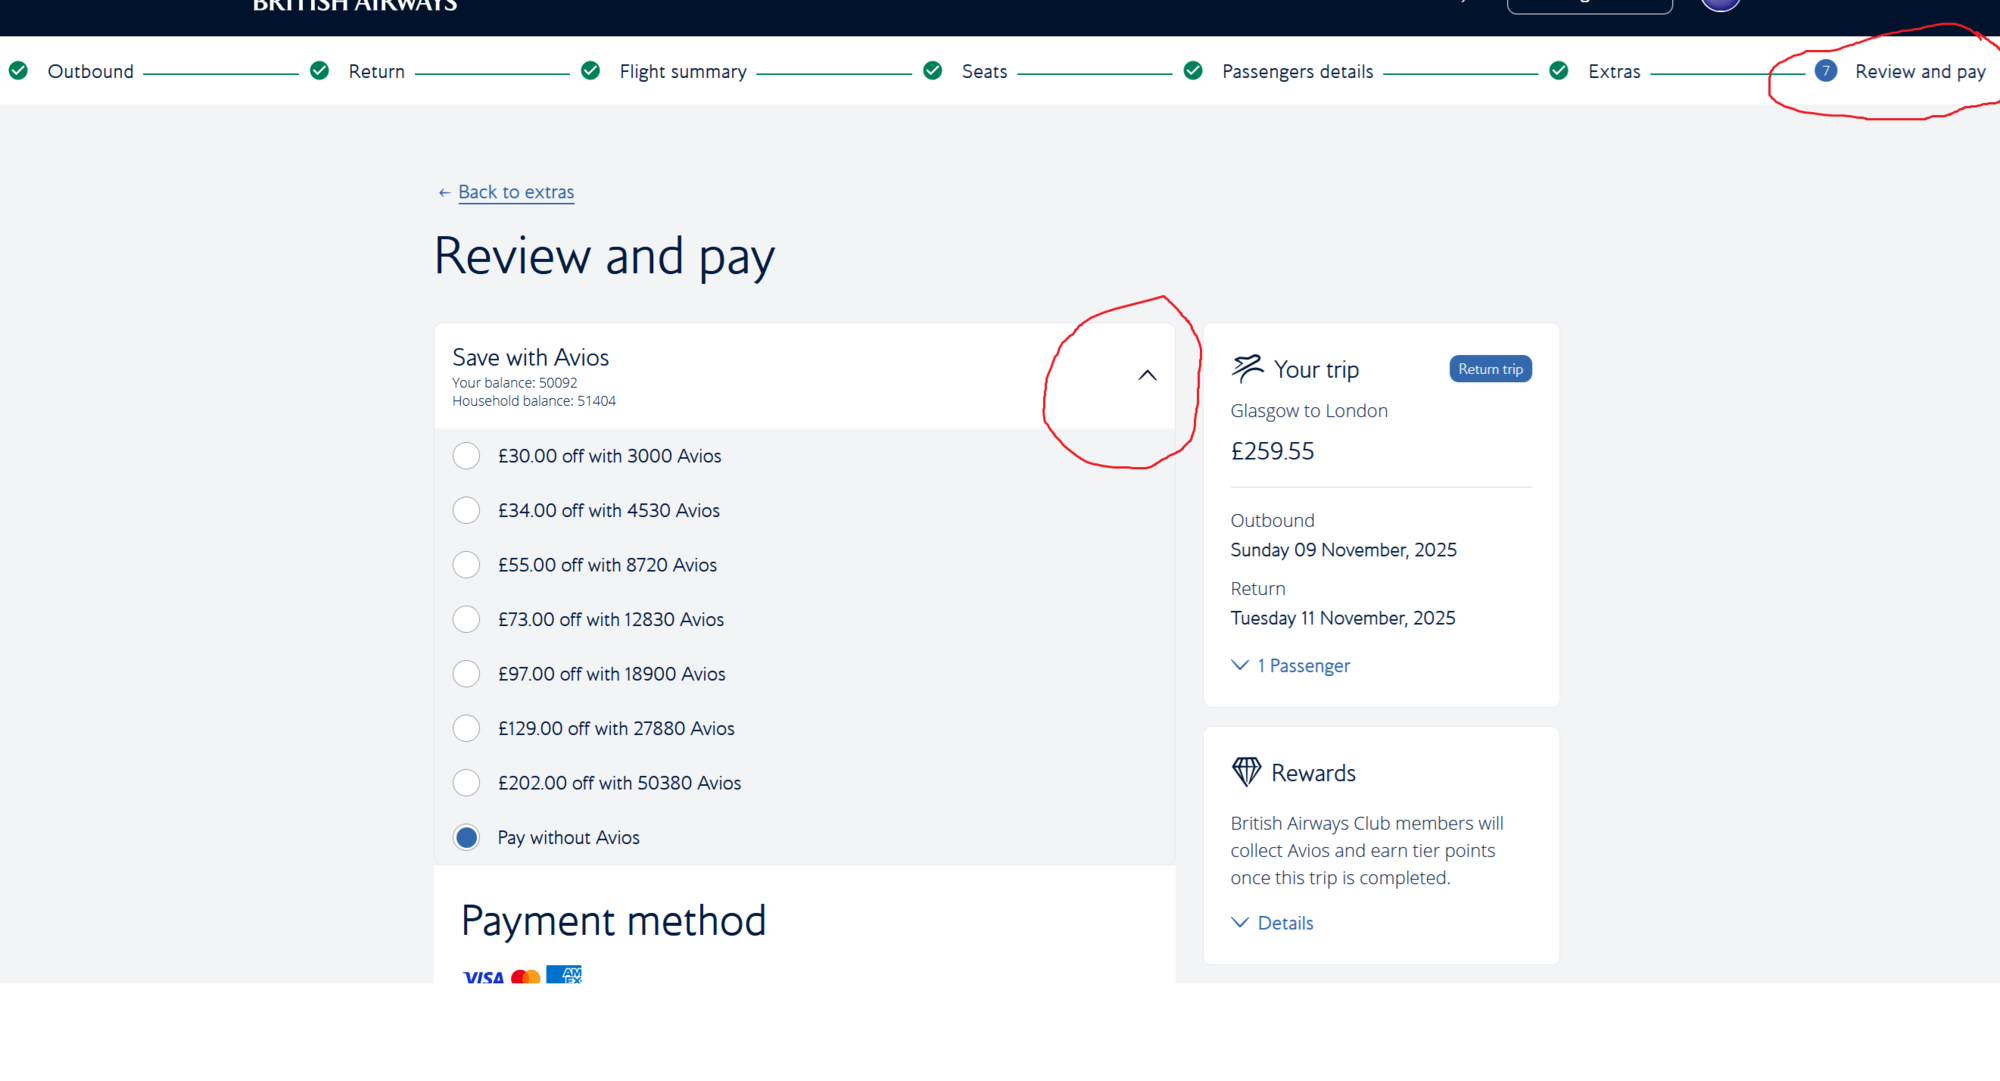
Task: Click the Flight summary green checkmark icon
Action: (x=590, y=71)
